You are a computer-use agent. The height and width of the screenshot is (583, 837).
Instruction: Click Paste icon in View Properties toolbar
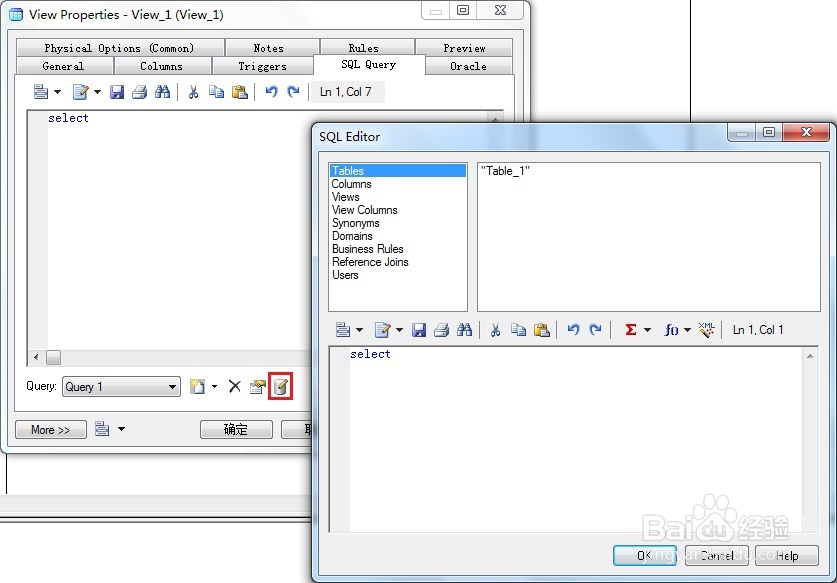[x=240, y=92]
